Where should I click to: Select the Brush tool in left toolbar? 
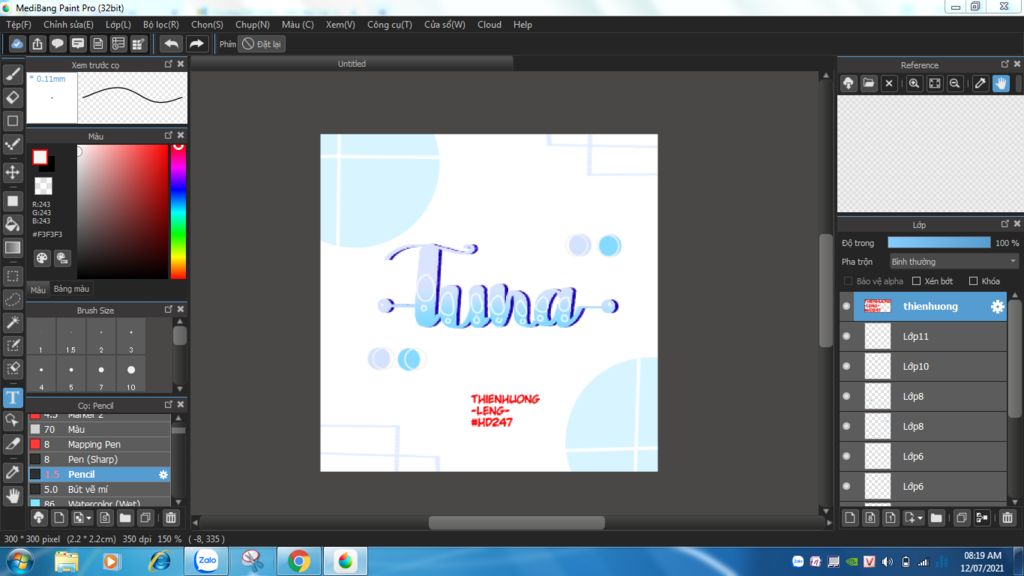pyautogui.click(x=12, y=74)
